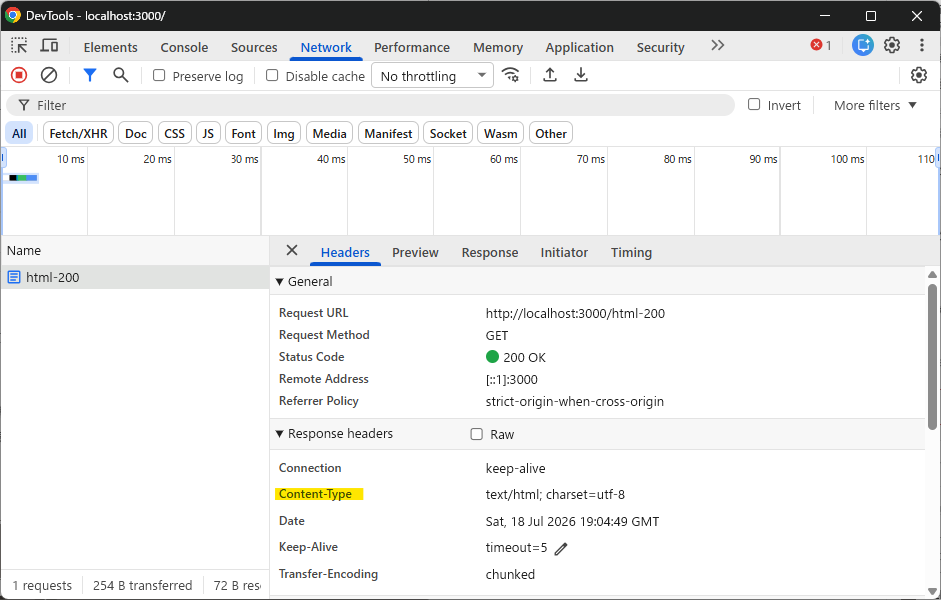Screen dimensions: 941x600
Task: Open the No throttling dropdown
Action: 432,76
